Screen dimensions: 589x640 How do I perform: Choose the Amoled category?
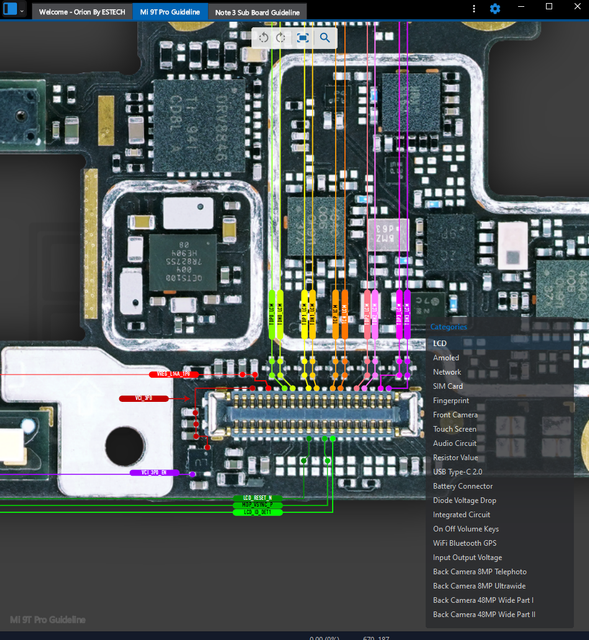[500, 358]
